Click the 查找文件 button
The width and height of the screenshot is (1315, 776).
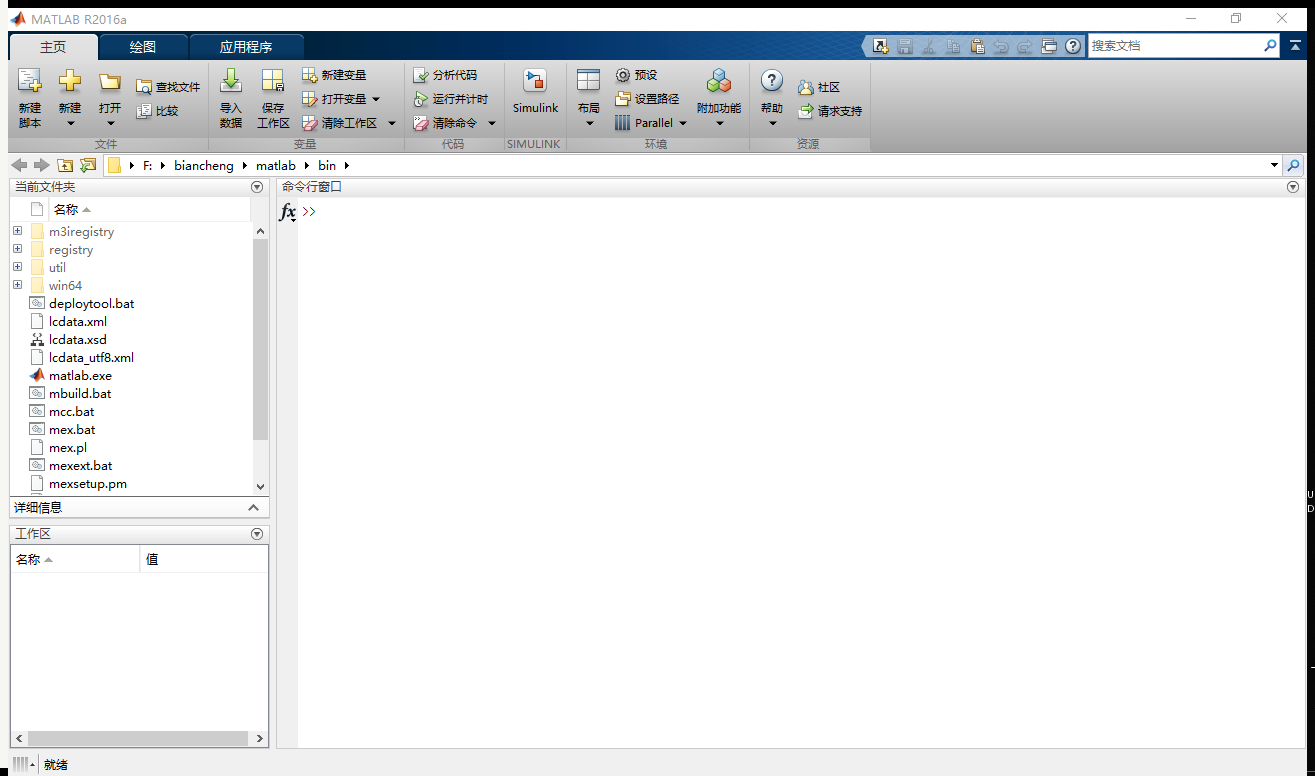coord(168,87)
